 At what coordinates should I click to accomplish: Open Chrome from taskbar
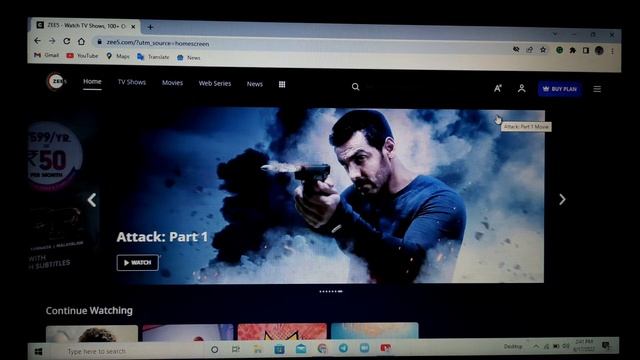click(x=322, y=348)
